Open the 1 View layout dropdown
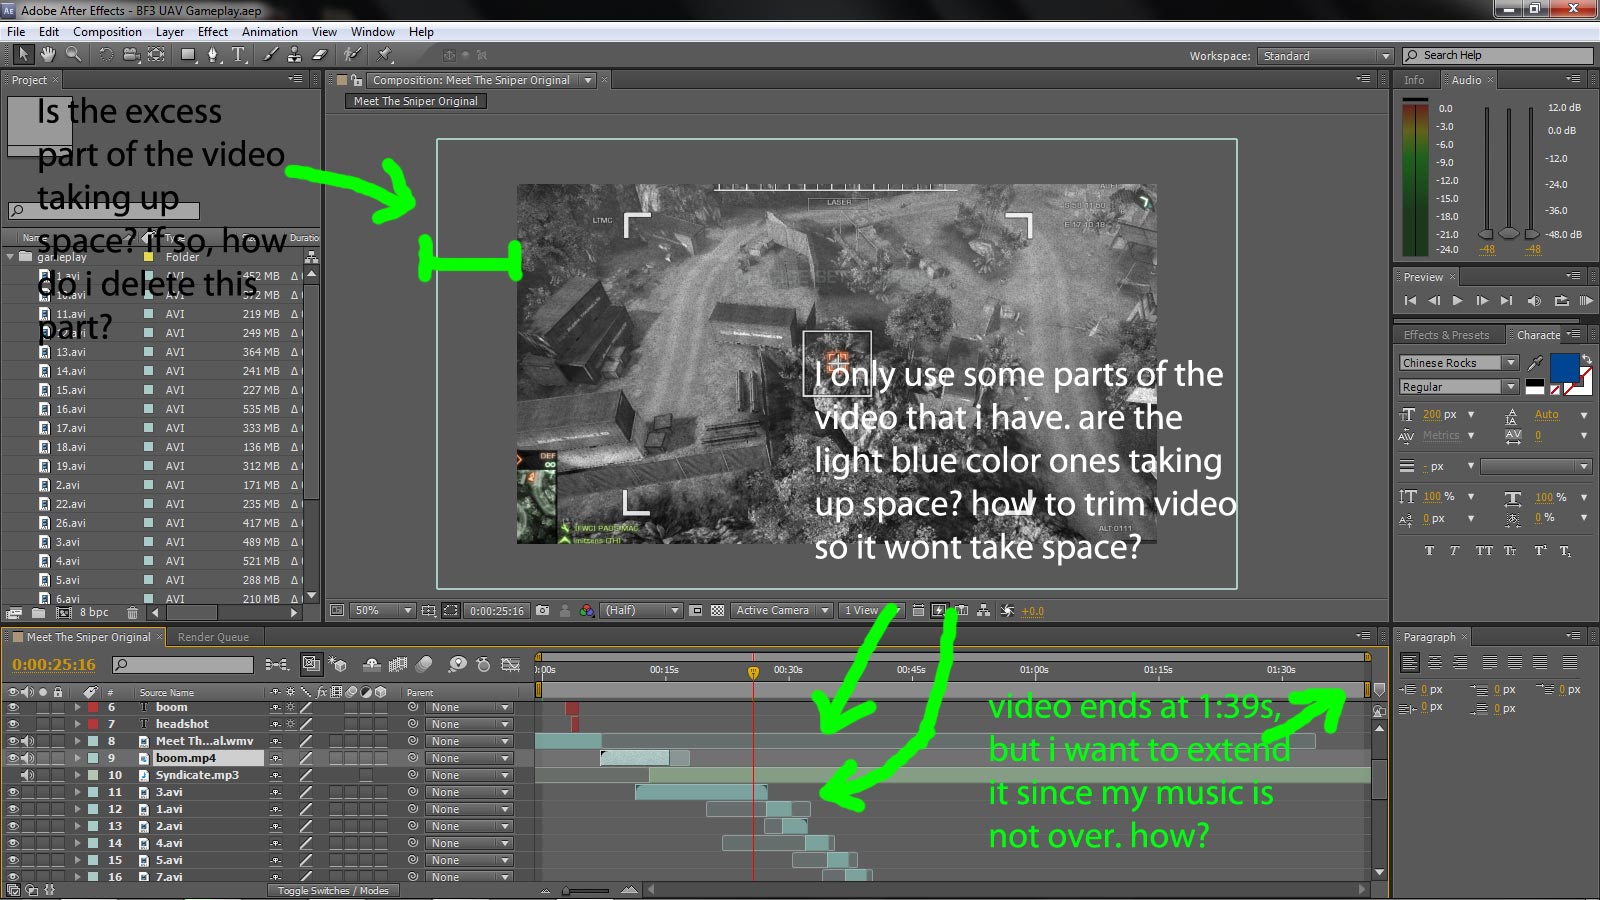The height and width of the screenshot is (900, 1600). click(870, 610)
